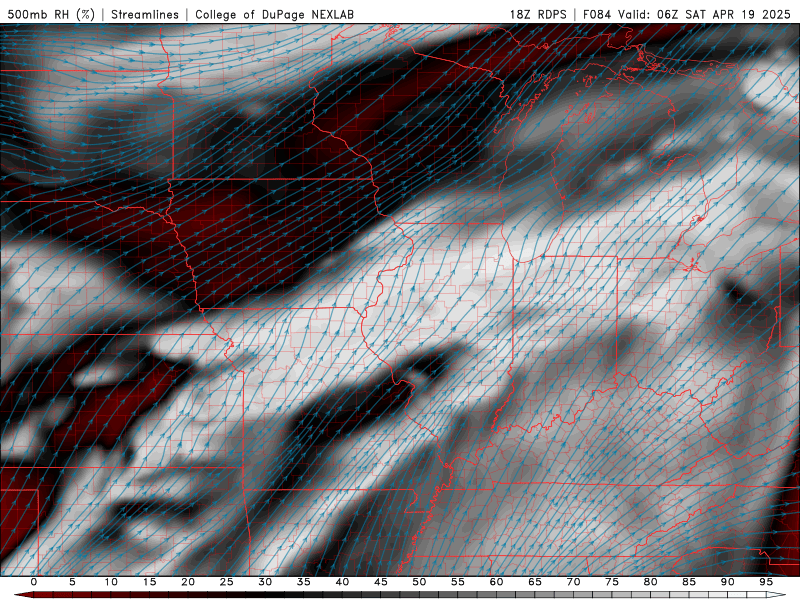Screen dimensions: 800x600
Task: Click the "06Z SAT APR 19 2025" valid time
Action: (724, 14)
